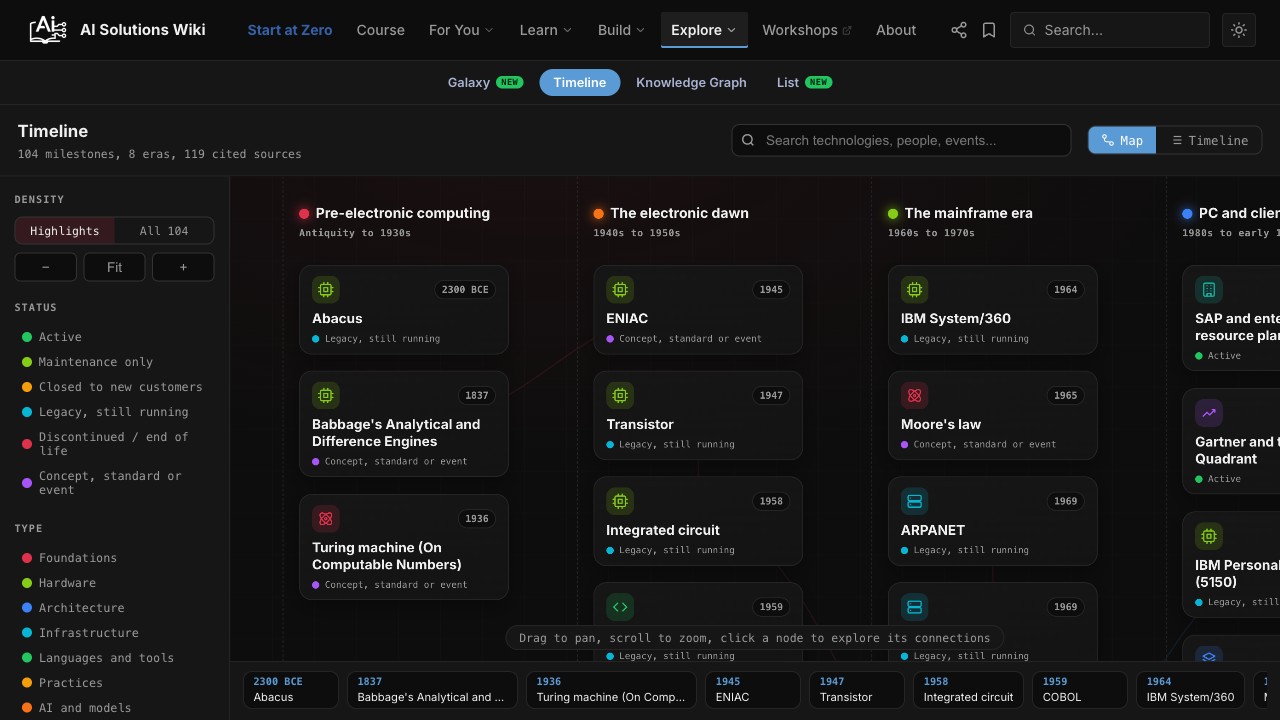The height and width of the screenshot is (720, 1280).
Task: Jump to 1947 Transistor timeline chip
Action: point(857,690)
